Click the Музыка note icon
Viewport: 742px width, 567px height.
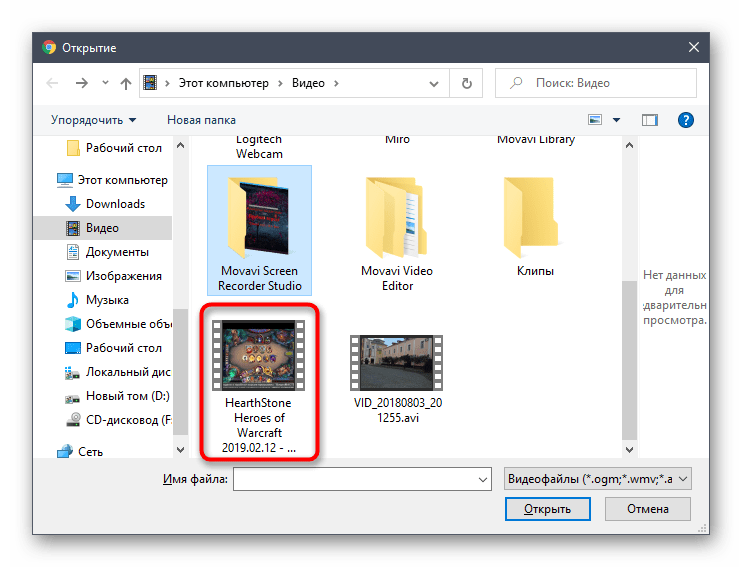[72, 300]
